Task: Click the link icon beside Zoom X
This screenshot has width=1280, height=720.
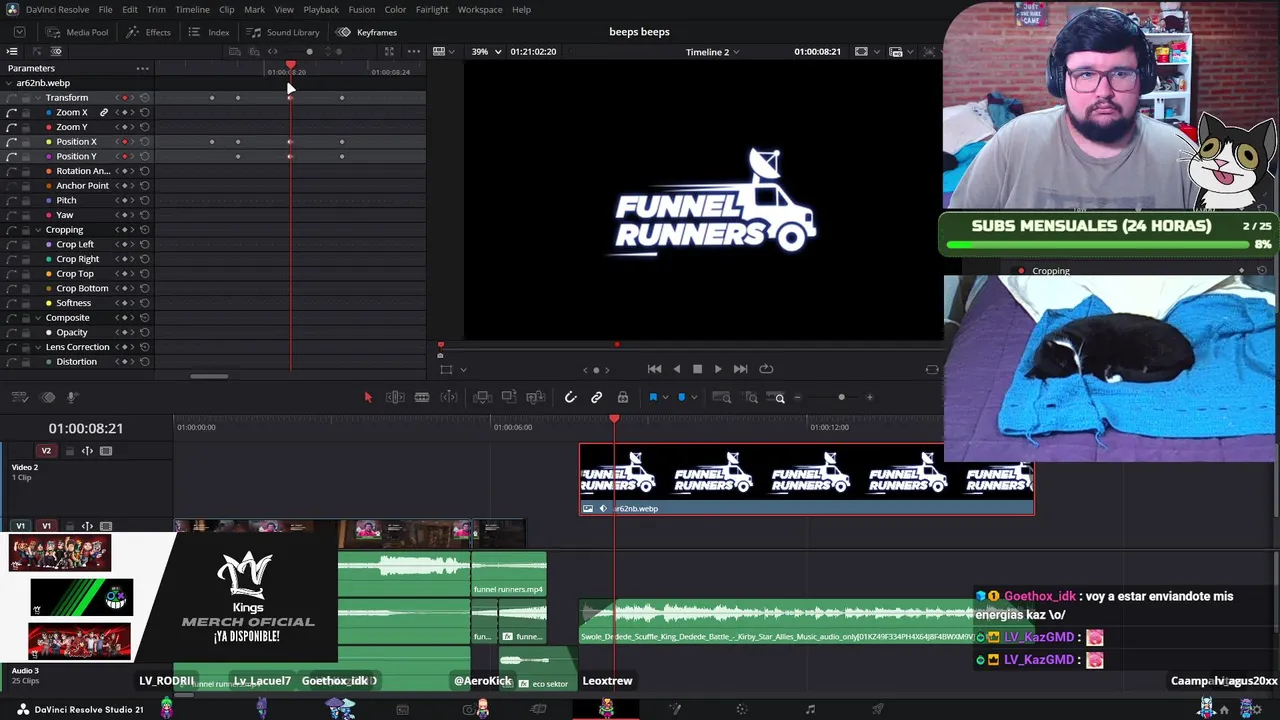Action: pyautogui.click(x=103, y=113)
